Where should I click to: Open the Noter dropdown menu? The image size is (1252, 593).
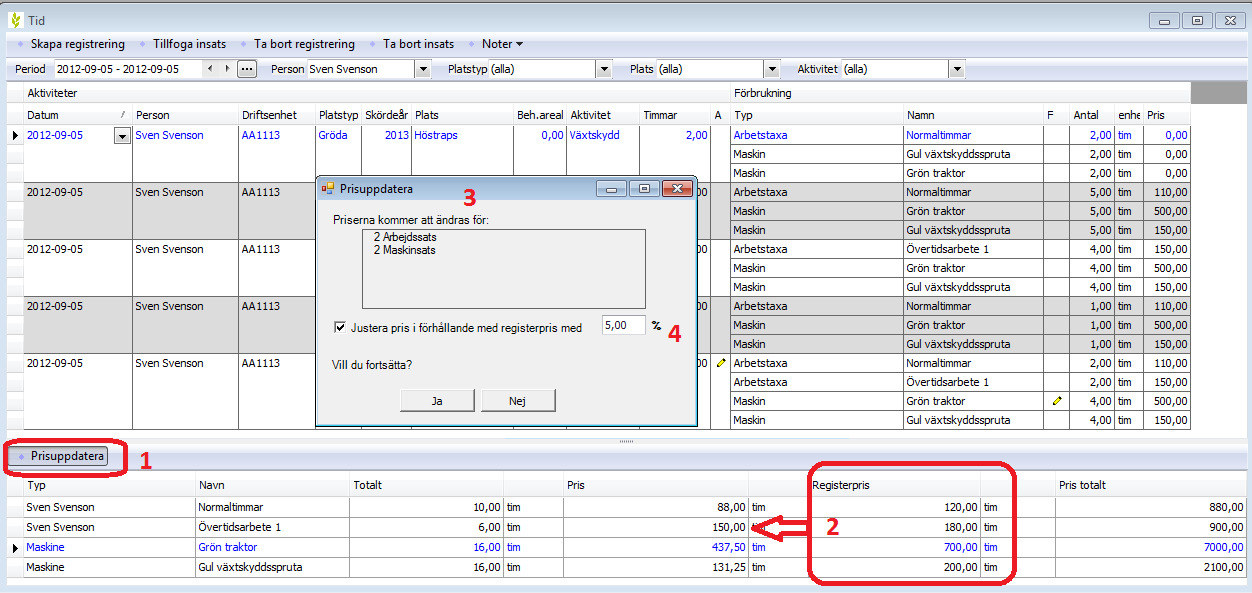pos(502,44)
